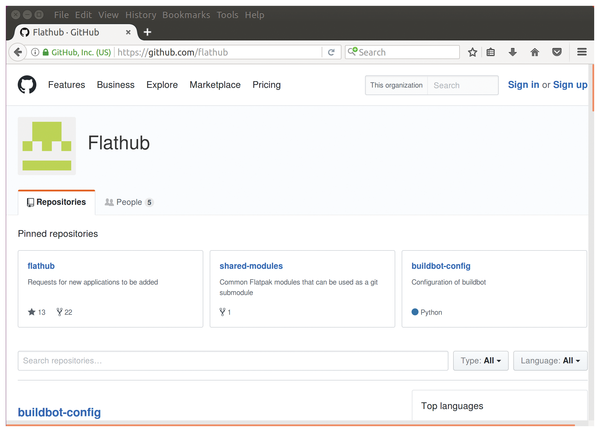This screenshot has height=432, width=600.
Task: Click the Sign up link
Action: (x=570, y=85)
